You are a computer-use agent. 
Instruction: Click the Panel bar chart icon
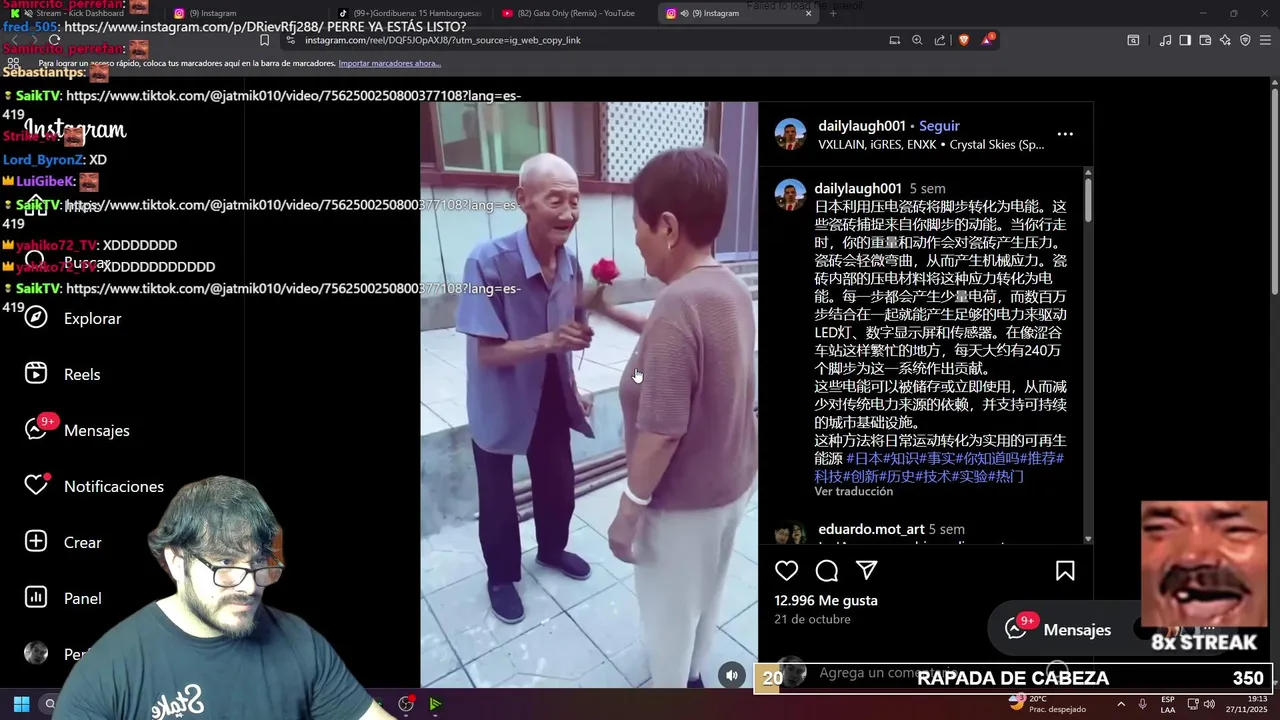36,598
